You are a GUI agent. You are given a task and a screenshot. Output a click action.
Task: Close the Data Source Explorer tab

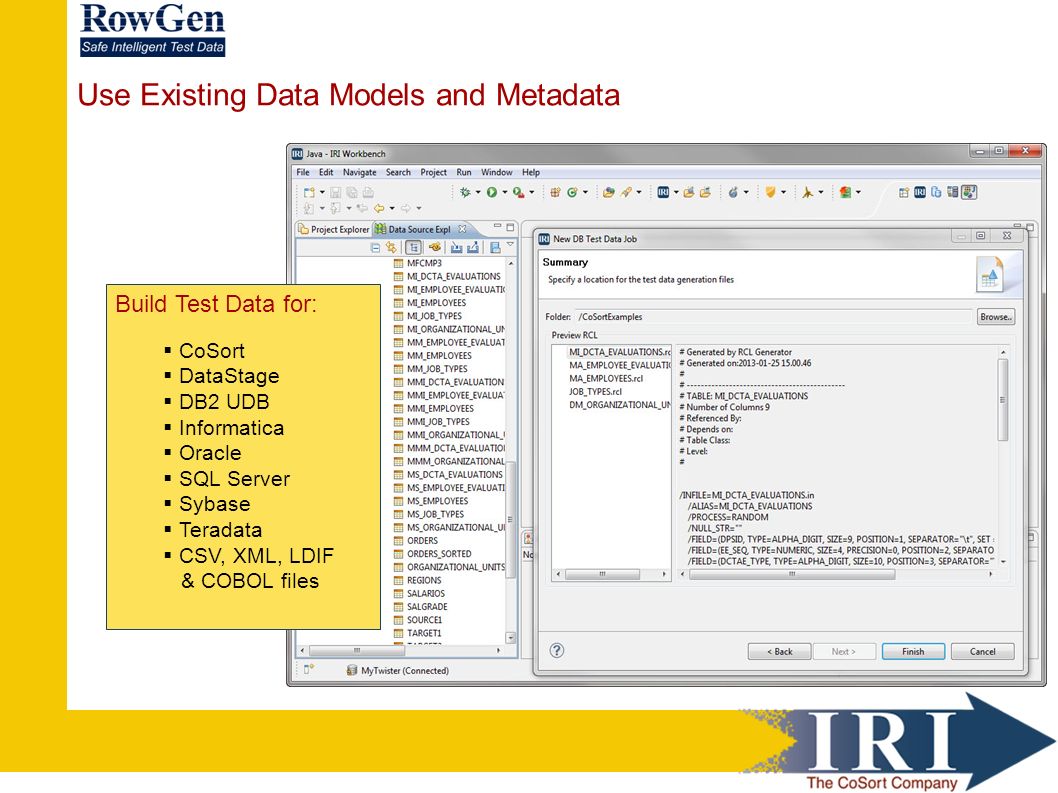coord(462,229)
